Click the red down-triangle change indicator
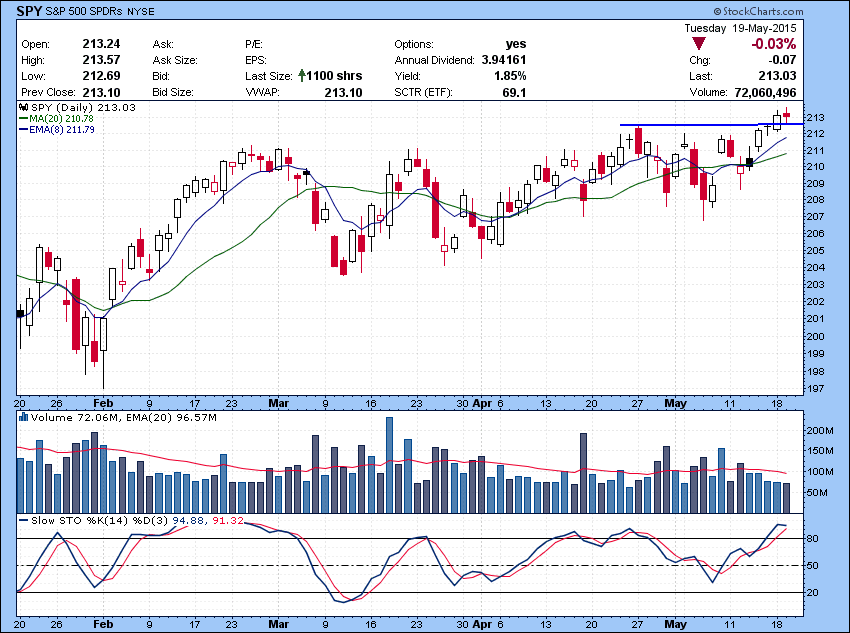 tap(699, 44)
